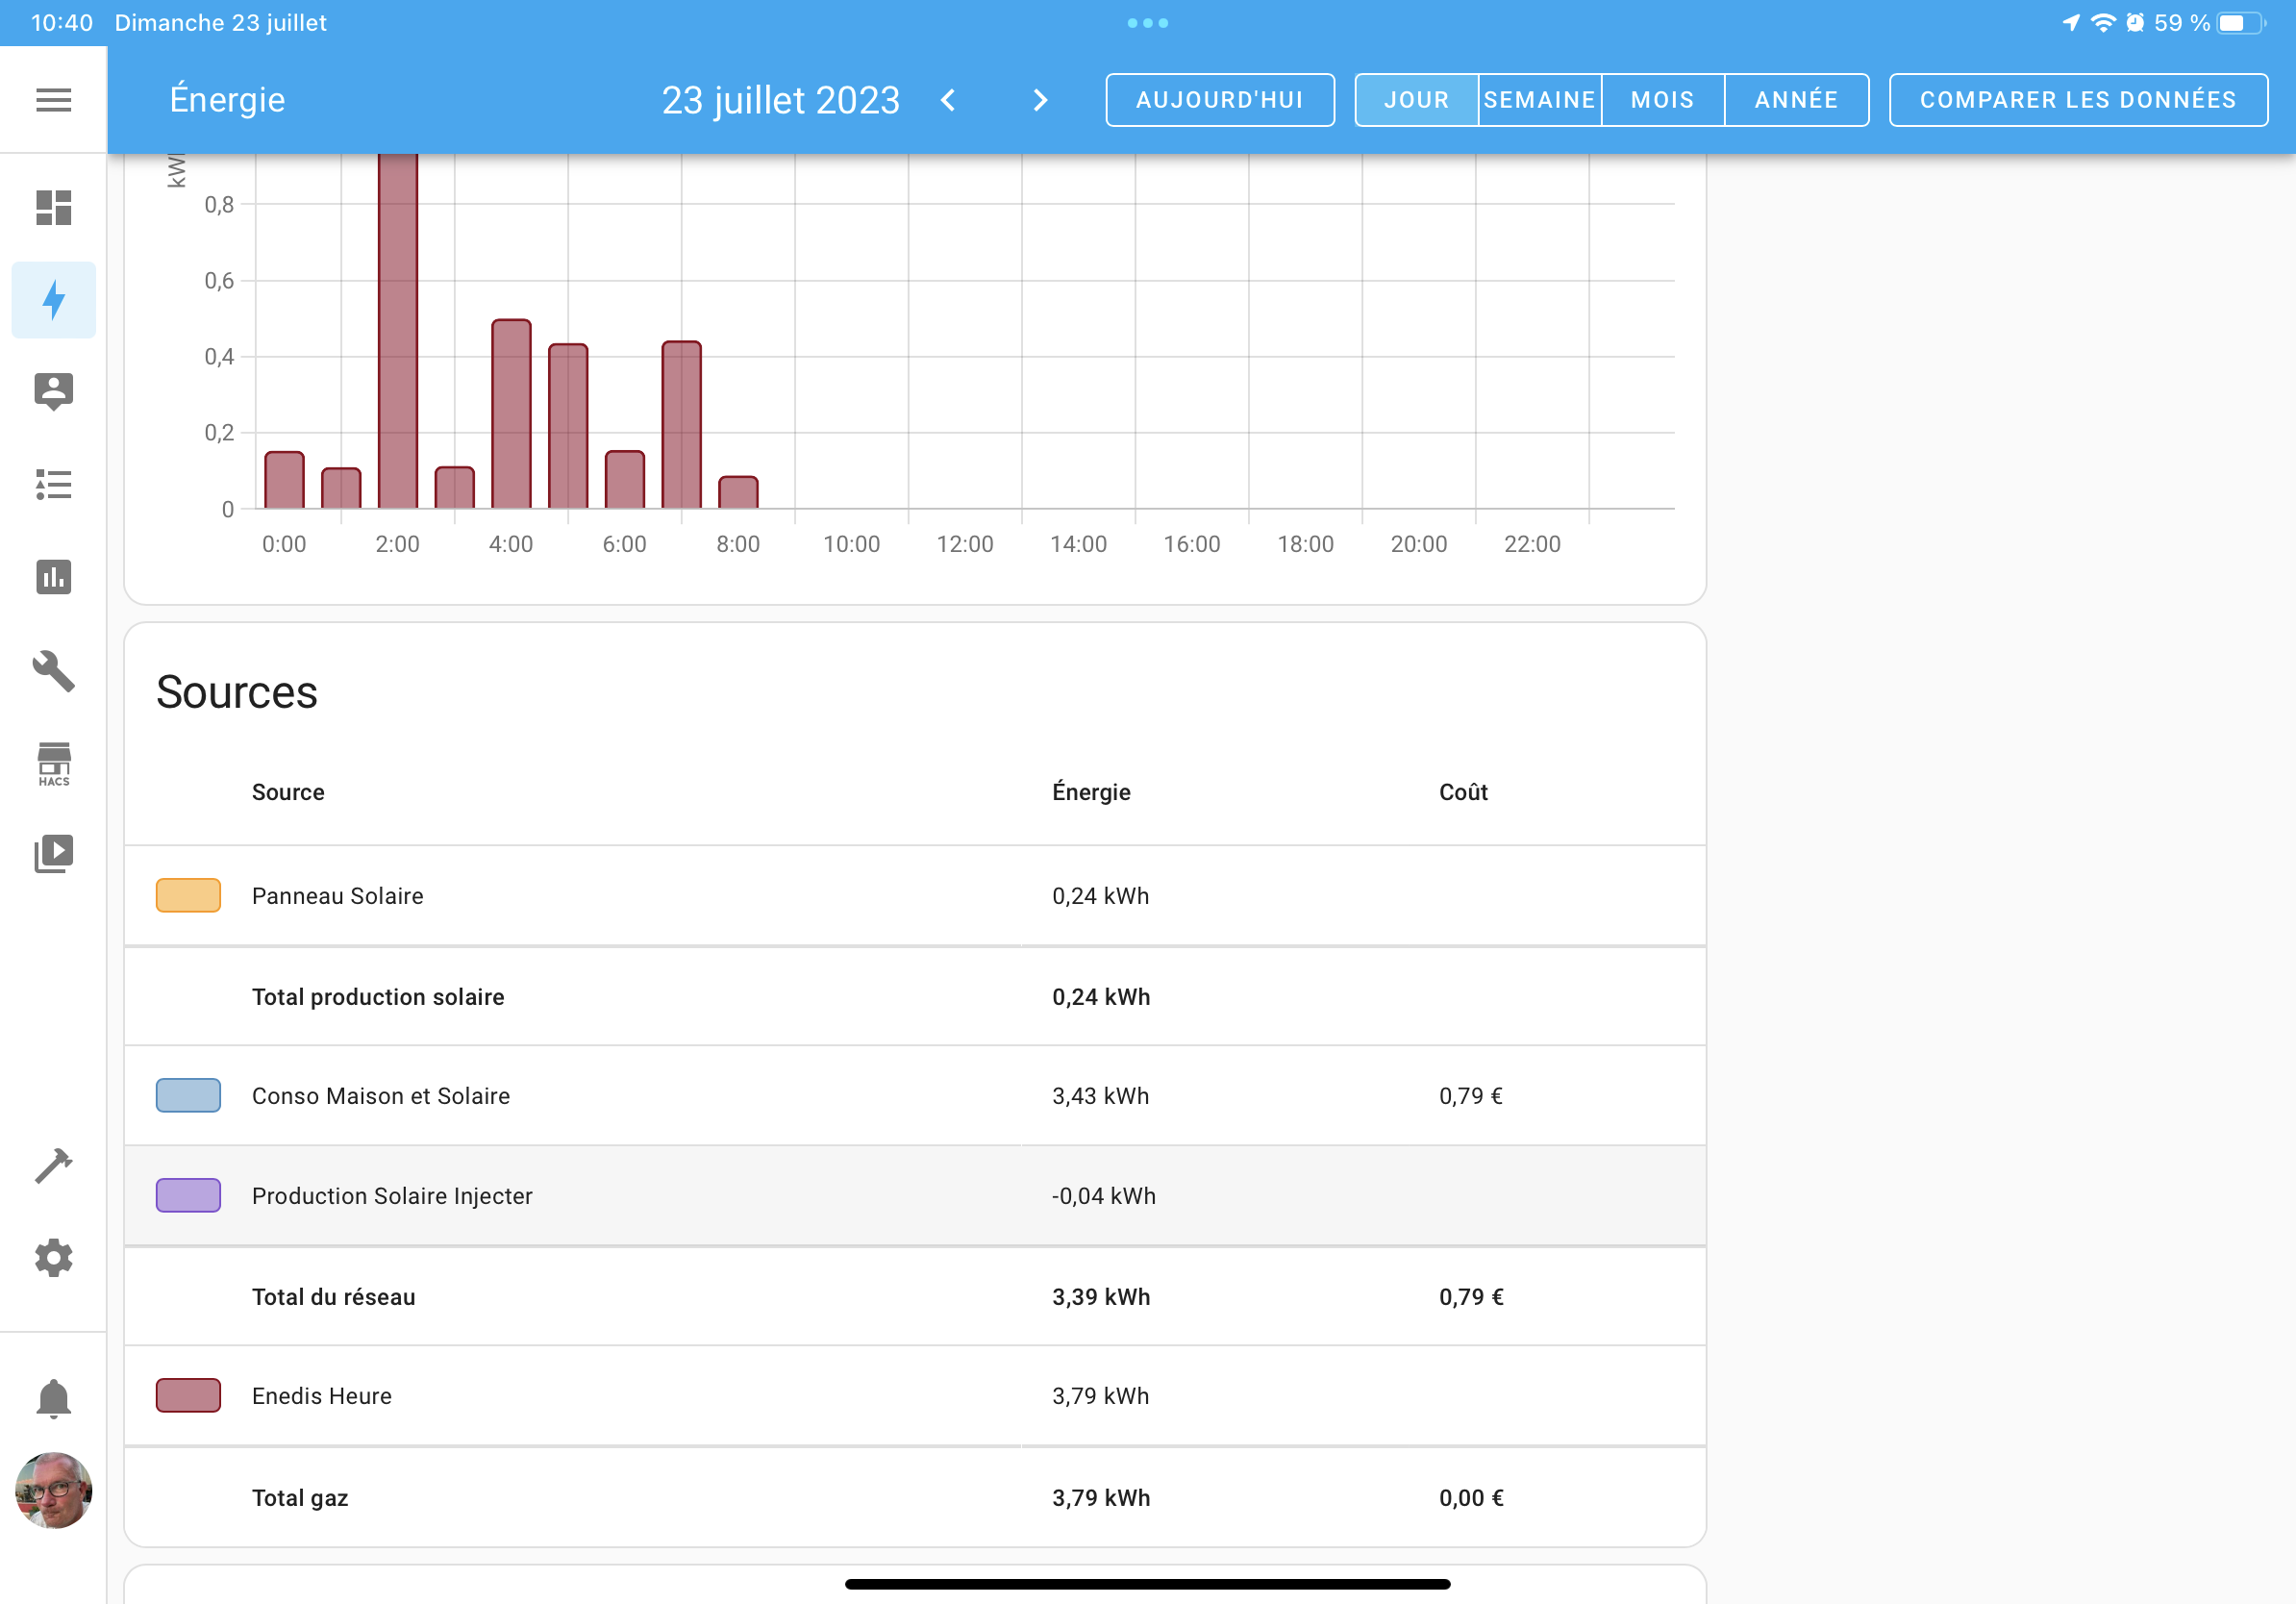
Task: Open the user profile avatar
Action: click(x=53, y=1490)
